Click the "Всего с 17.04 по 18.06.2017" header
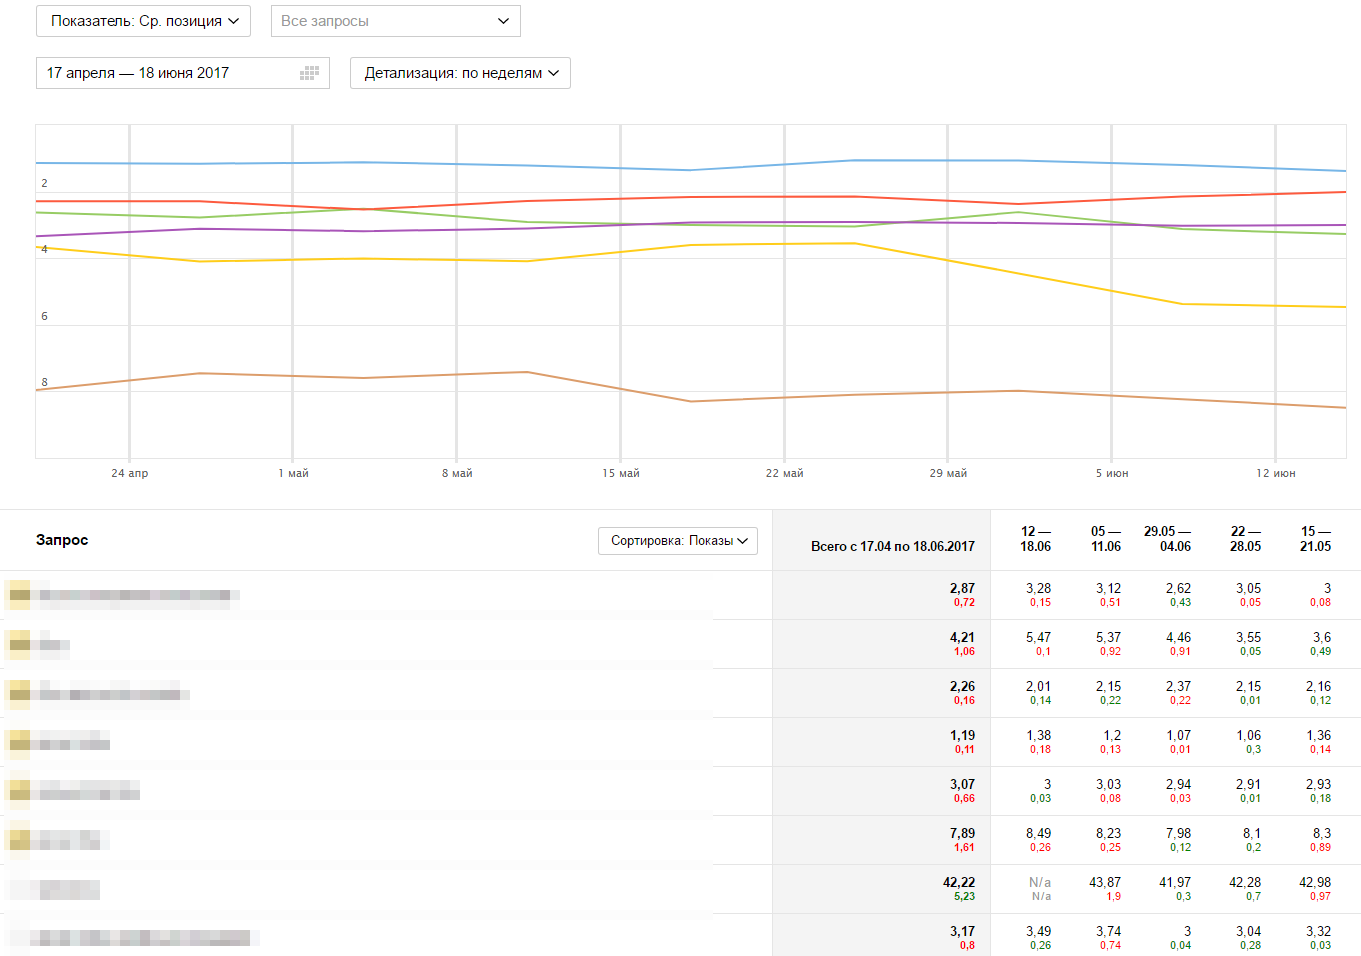 click(x=892, y=546)
